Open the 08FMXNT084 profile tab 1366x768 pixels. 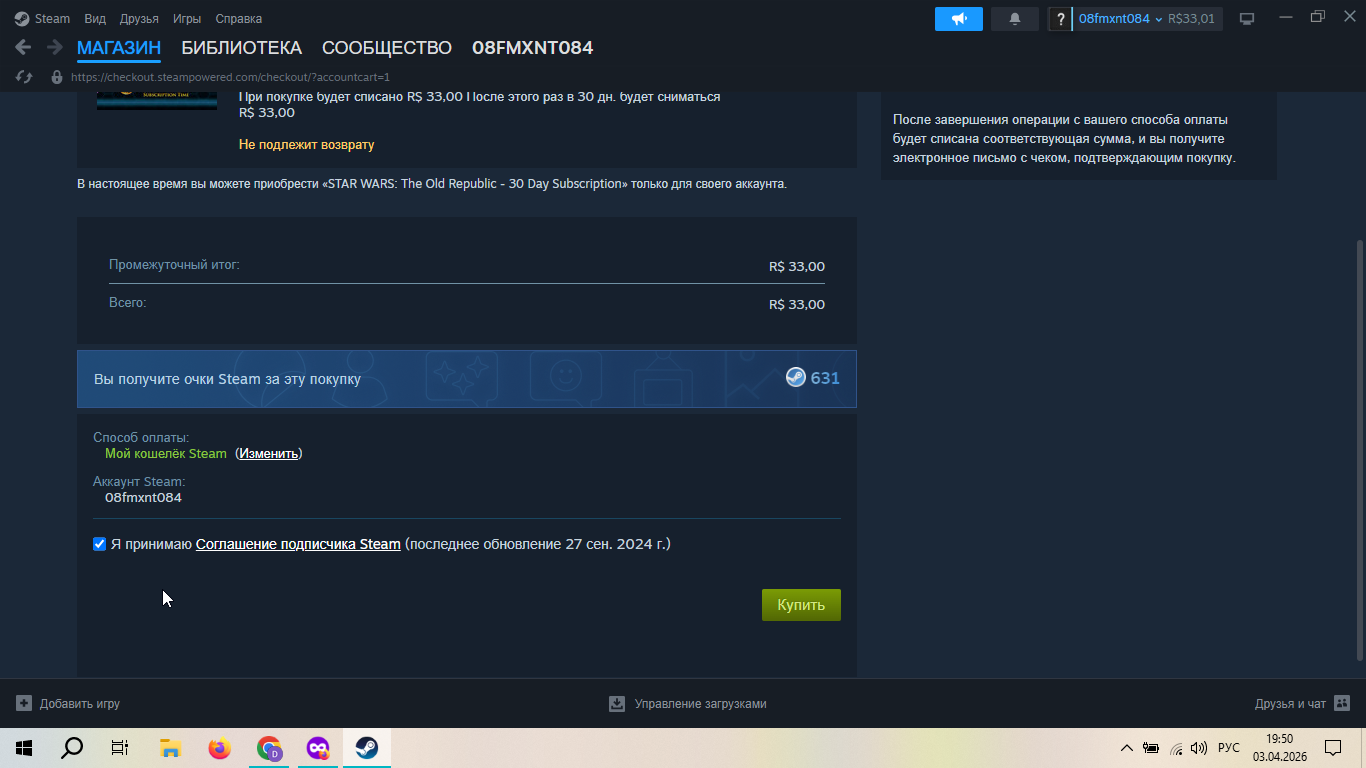pyautogui.click(x=532, y=48)
